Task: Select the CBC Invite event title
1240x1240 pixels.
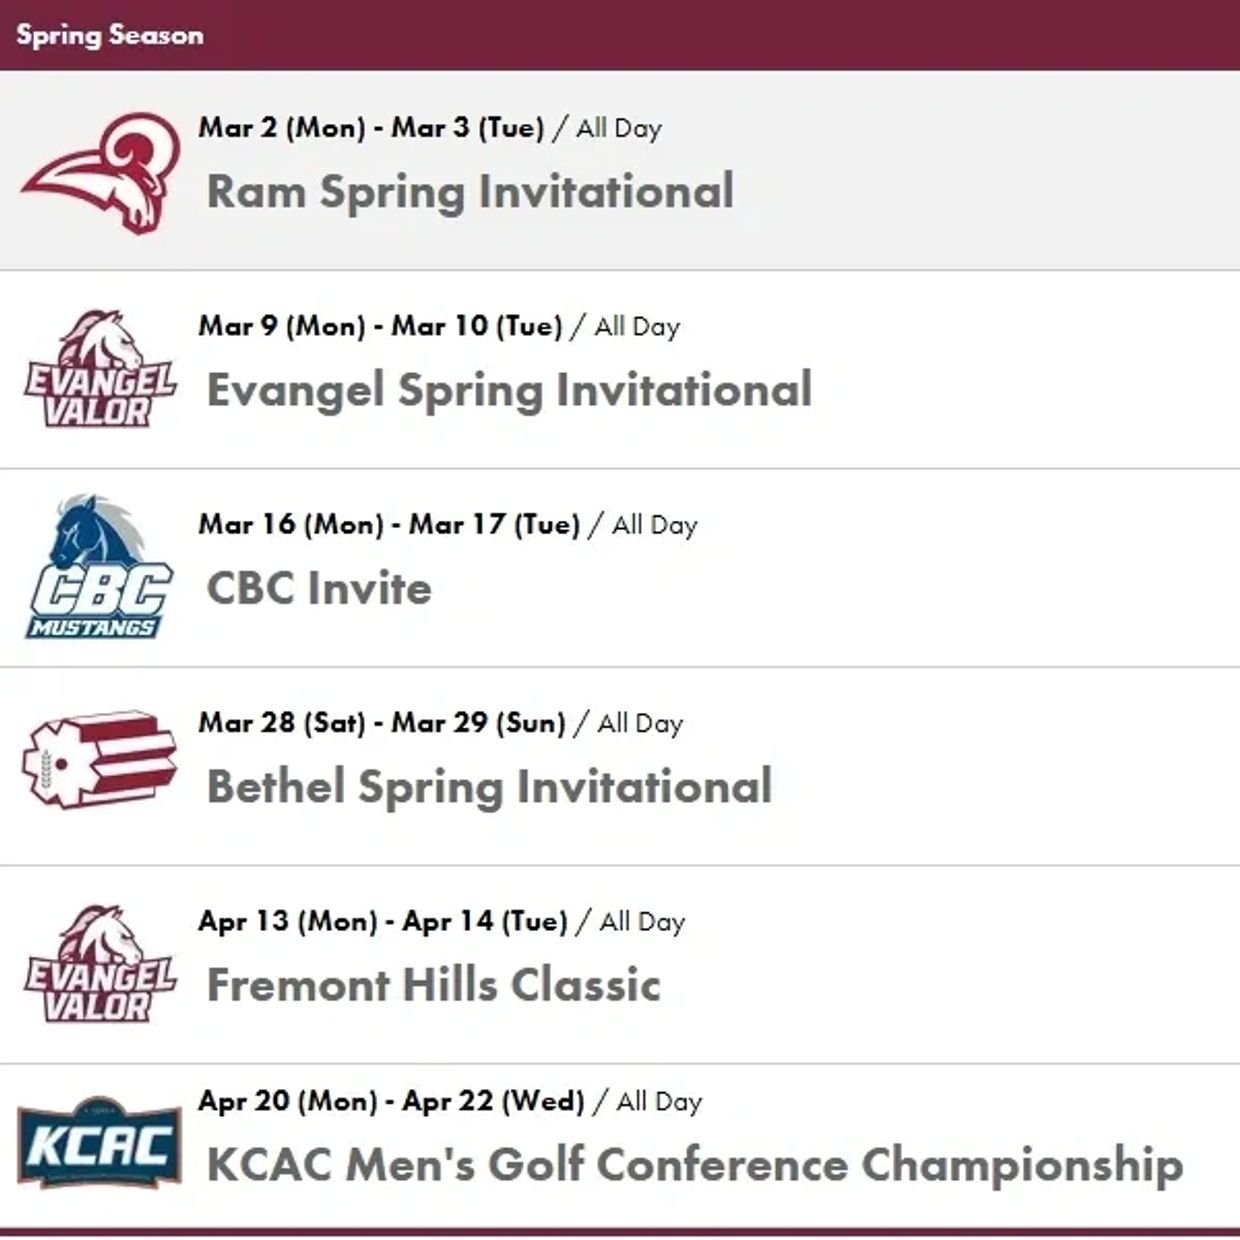Action: pos(319,588)
